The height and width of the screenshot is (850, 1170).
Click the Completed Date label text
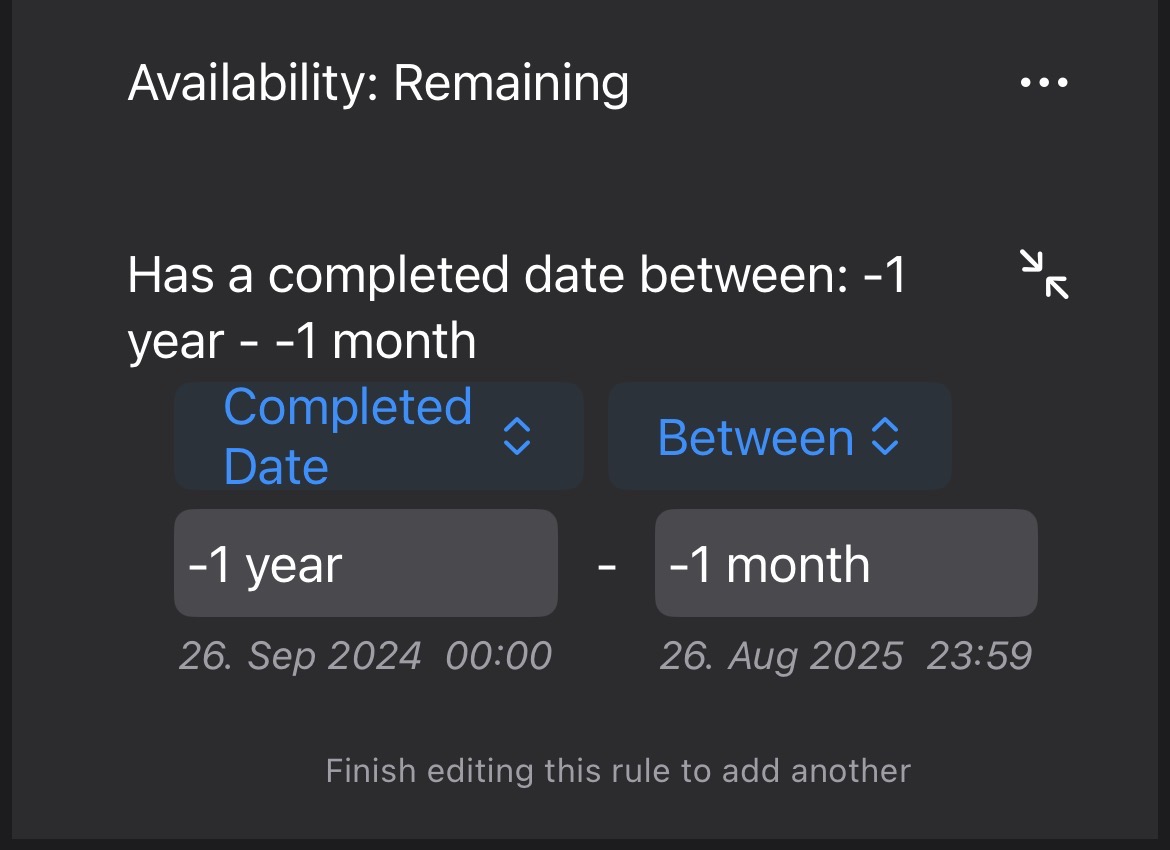point(347,436)
